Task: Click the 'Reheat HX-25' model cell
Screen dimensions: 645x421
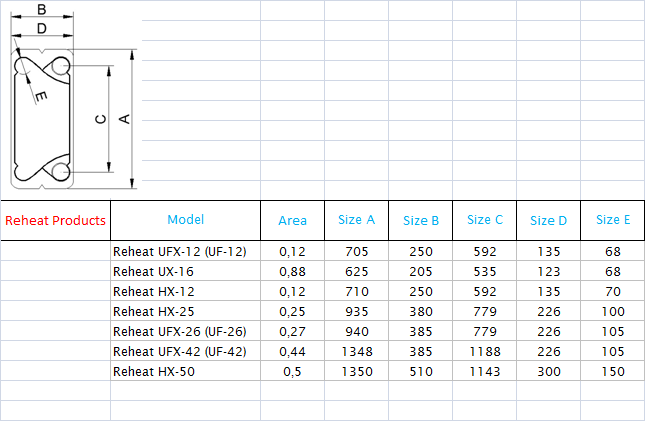Action: click(x=186, y=312)
